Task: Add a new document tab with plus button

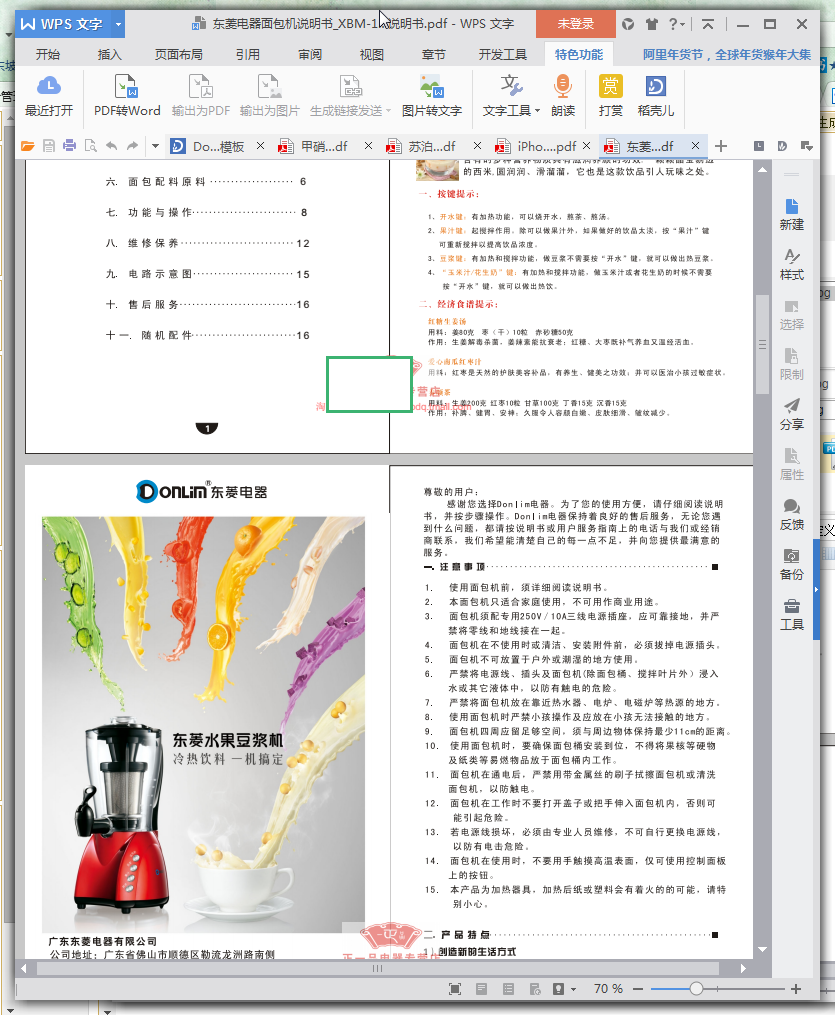Action: pyautogui.click(x=720, y=146)
